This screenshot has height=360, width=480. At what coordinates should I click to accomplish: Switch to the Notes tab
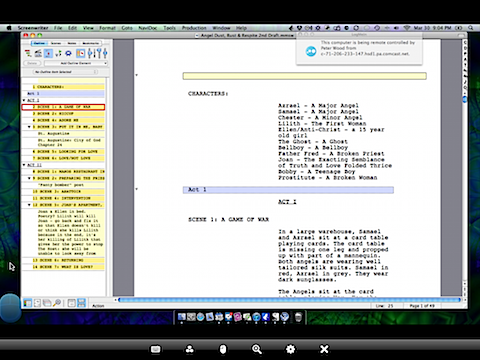tap(72, 43)
